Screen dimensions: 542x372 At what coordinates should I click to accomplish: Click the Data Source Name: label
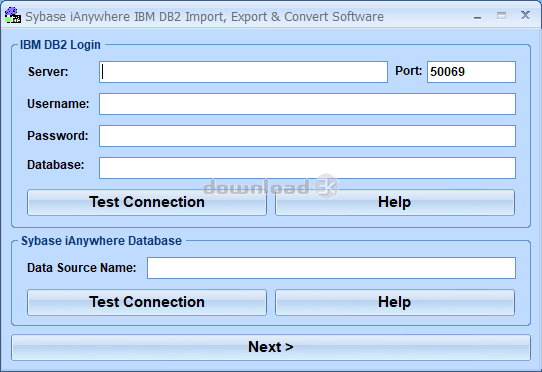(x=82, y=268)
